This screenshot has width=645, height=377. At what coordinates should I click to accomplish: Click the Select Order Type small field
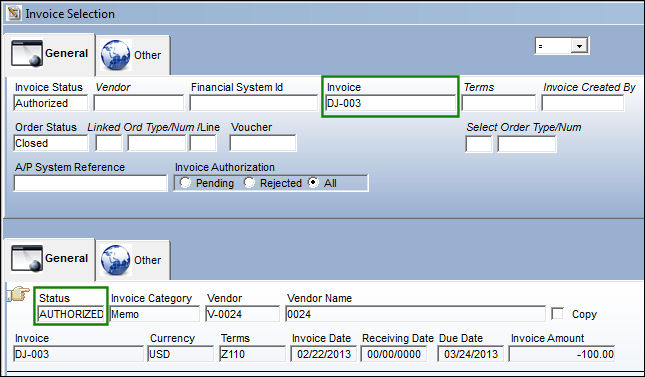click(479, 144)
